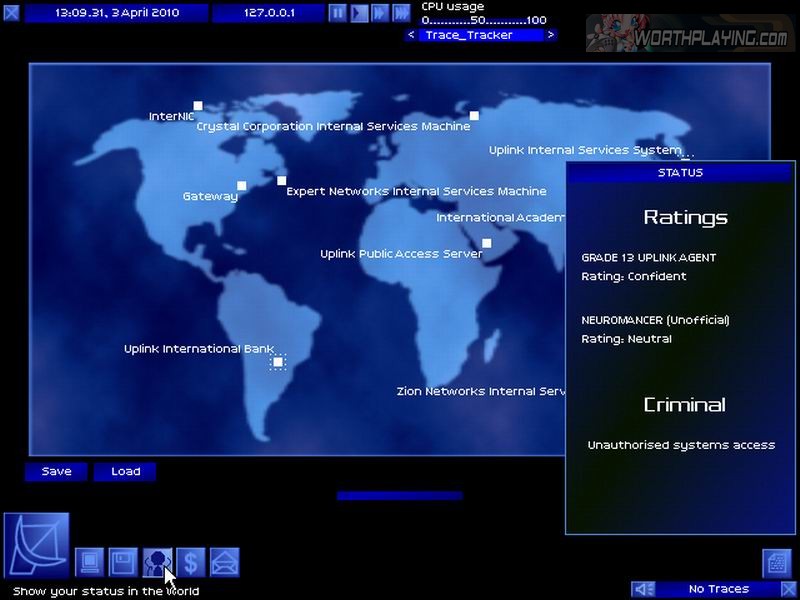800x600 pixels.
Task: Click the Save button below the map
Action: (x=56, y=472)
